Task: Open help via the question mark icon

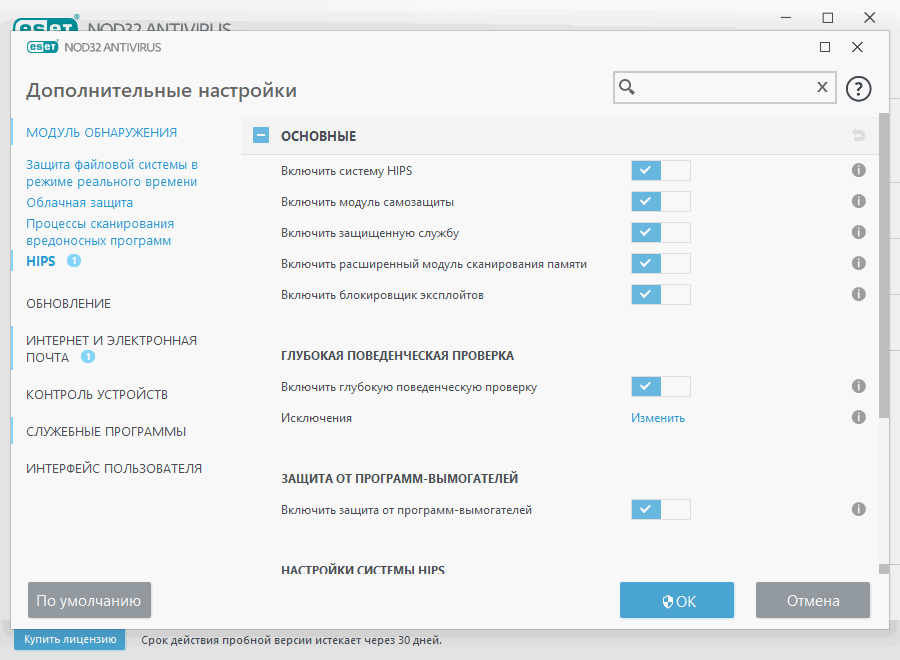Action: click(858, 88)
